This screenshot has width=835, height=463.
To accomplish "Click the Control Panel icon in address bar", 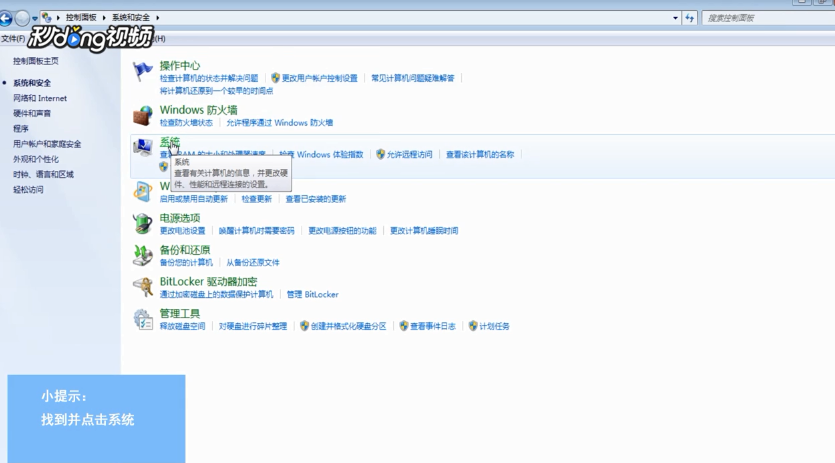I will [46, 18].
